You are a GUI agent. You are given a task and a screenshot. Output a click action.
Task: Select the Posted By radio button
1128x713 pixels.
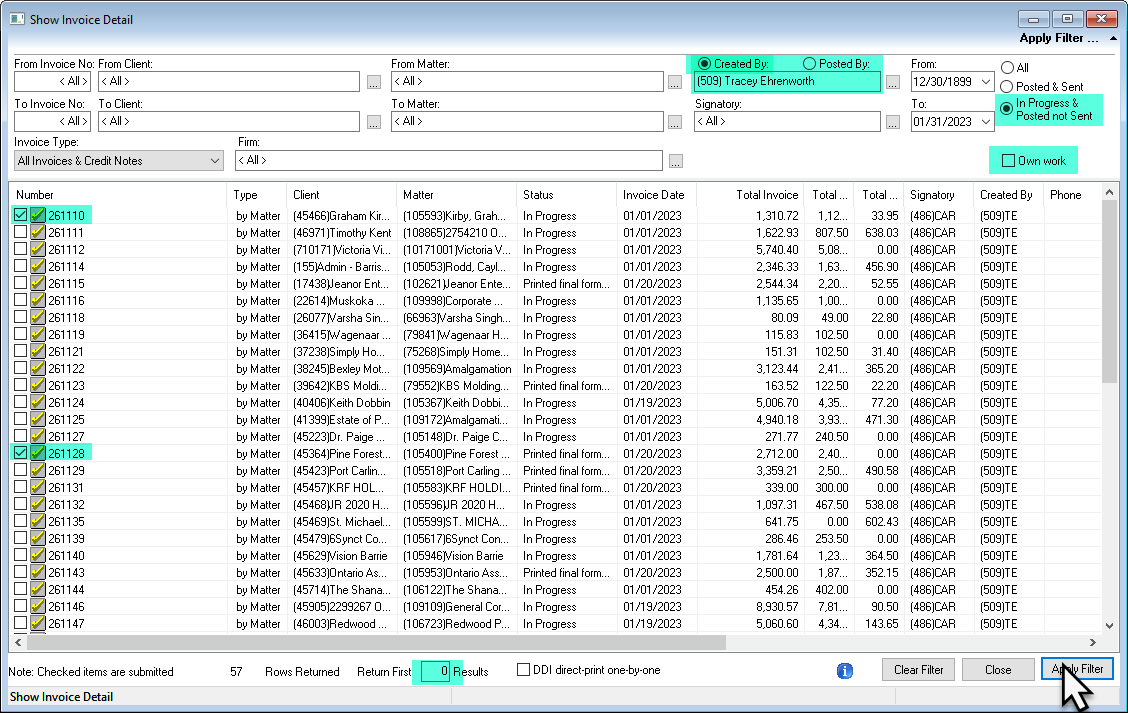tap(809, 63)
